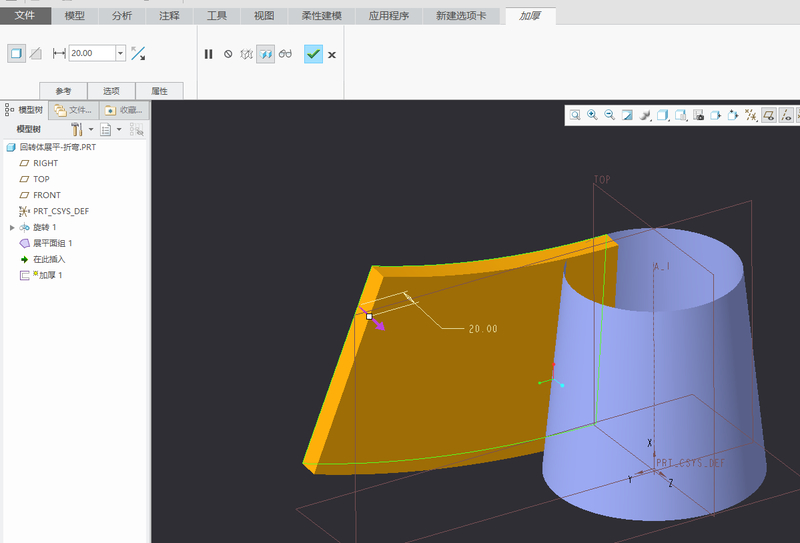Image resolution: width=800 pixels, height=543 pixels.
Task: Switch to the 工具 ribbon tab
Action: tap(216, 16)
